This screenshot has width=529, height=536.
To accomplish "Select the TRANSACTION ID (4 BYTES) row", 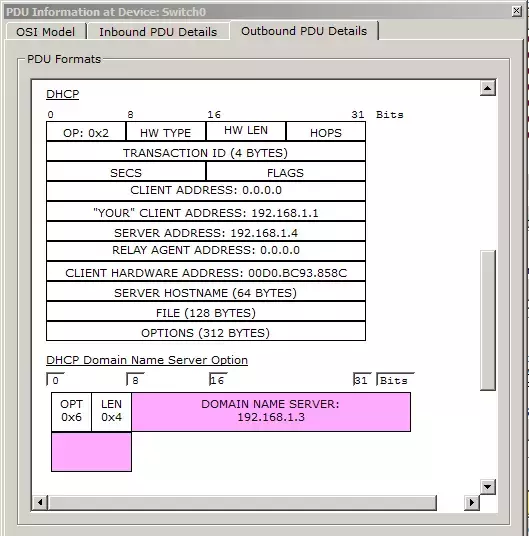I will point(206,151).
